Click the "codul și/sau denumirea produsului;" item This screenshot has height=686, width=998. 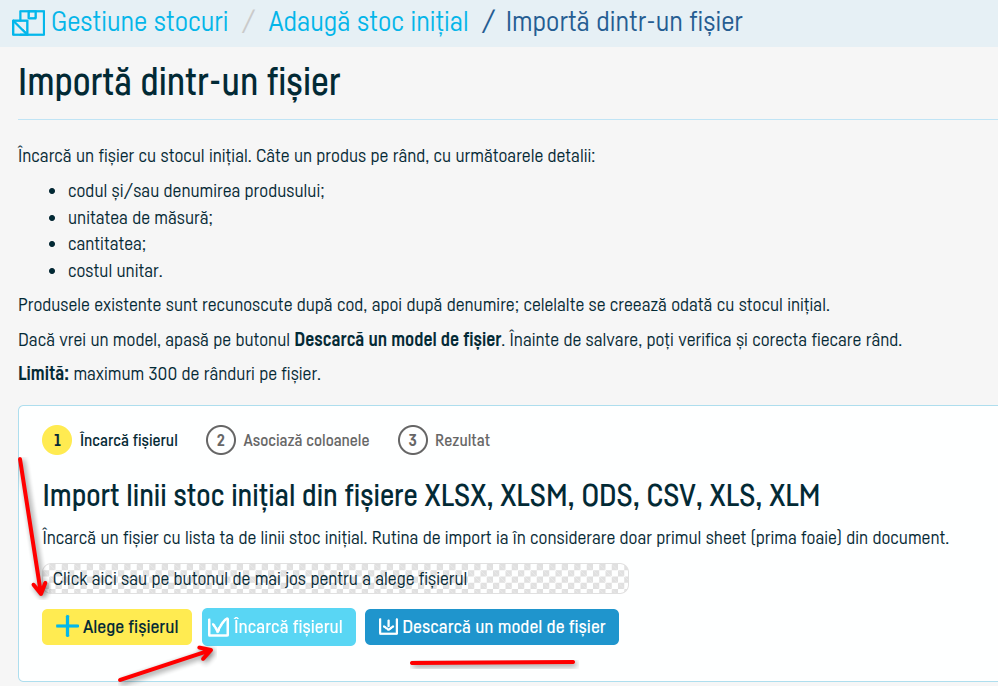(x=196, y=191)
